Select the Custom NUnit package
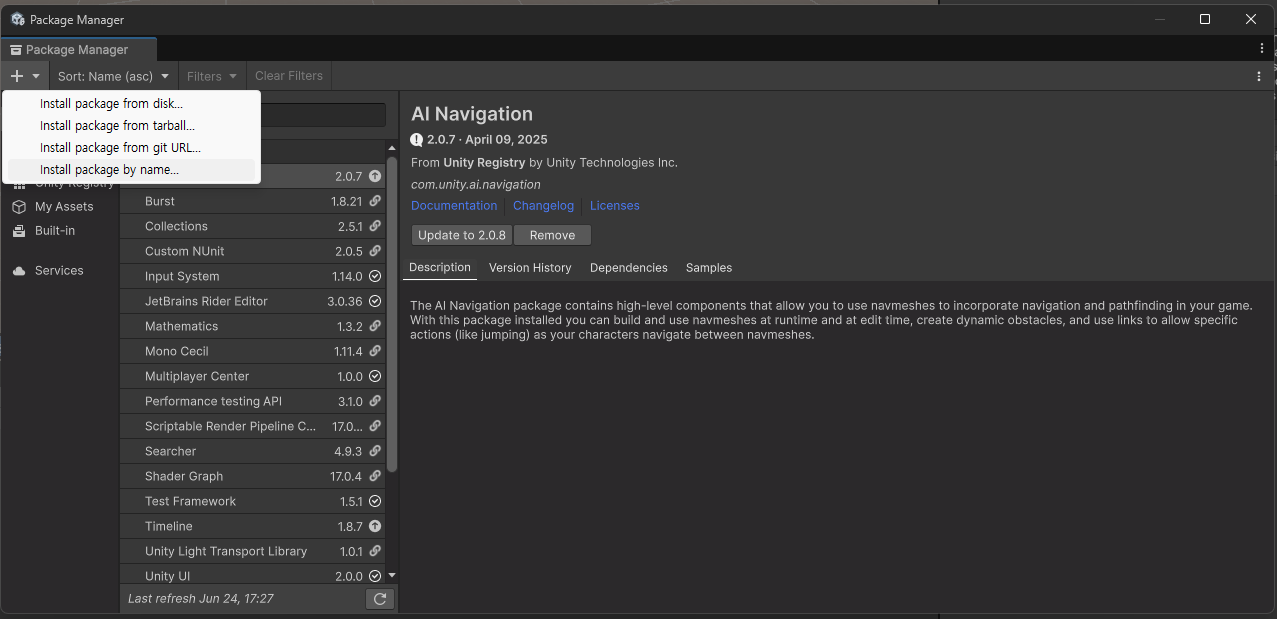The image size is (1277, 619). pyautogui.click(x=251, y=251)
